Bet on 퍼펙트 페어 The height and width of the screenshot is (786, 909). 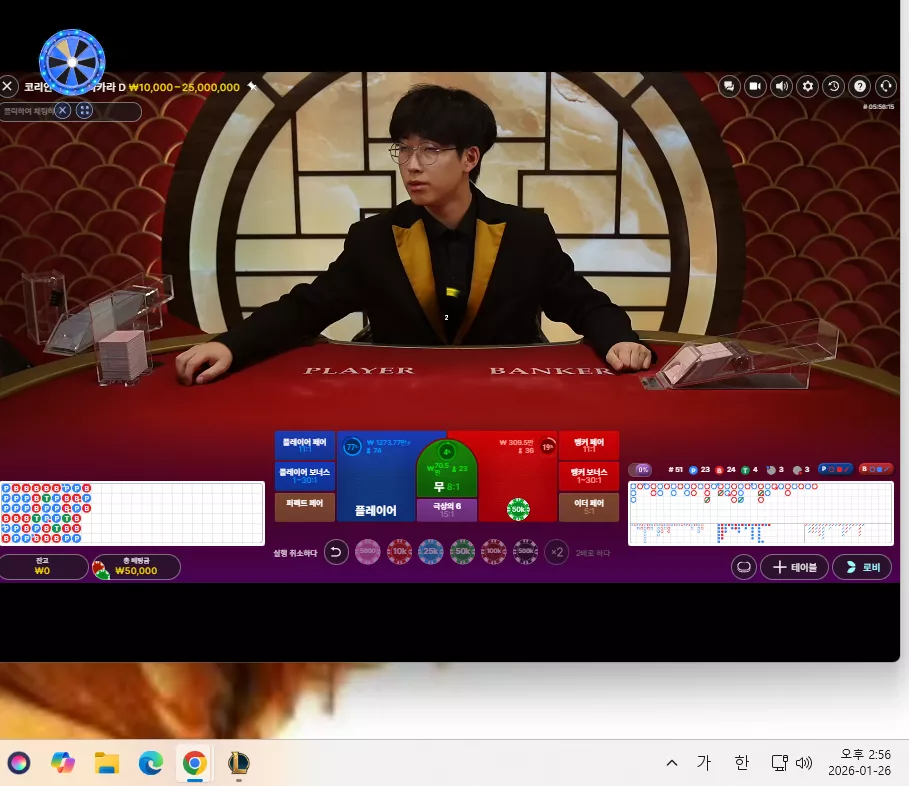(x=304, y=507)
